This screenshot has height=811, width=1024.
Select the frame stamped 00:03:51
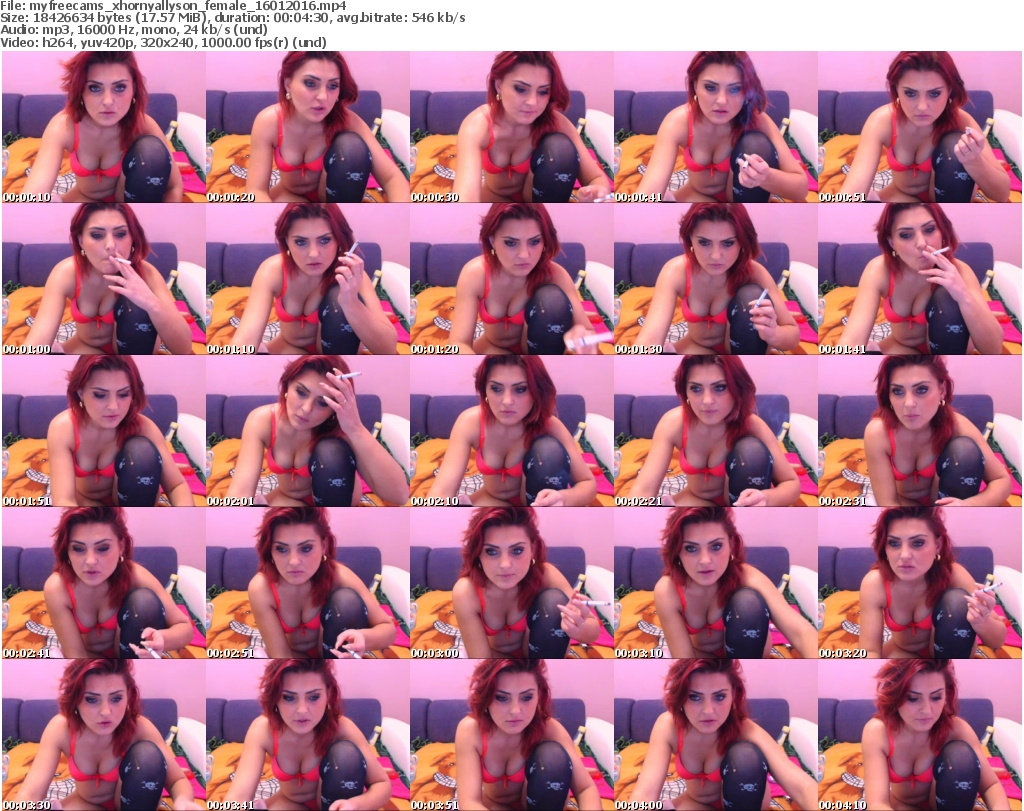pyautogui.click(x=511, y=735)
